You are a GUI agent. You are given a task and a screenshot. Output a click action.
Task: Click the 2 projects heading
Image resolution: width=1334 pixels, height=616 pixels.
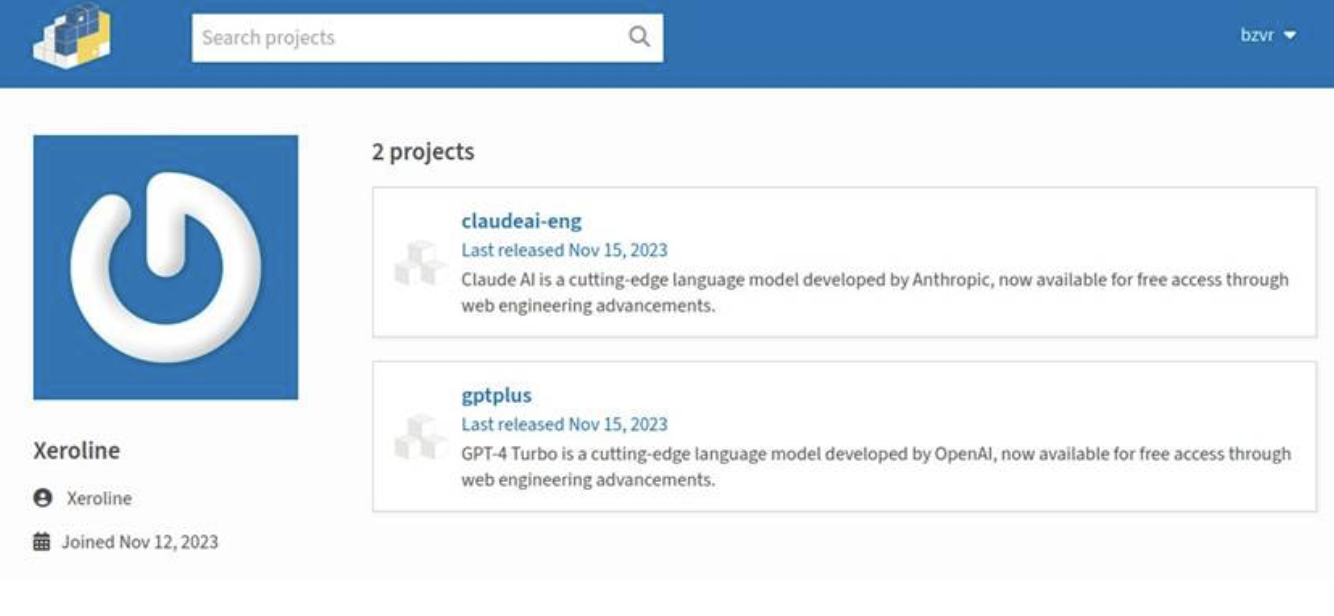click(x=423, y=152)
